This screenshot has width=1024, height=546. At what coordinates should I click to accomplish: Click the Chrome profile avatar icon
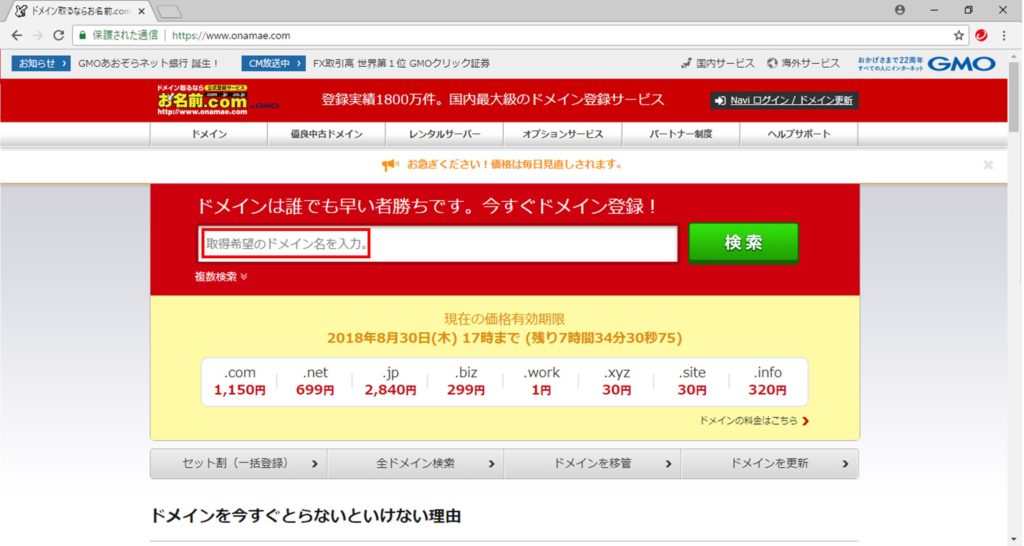click(900, 10)
